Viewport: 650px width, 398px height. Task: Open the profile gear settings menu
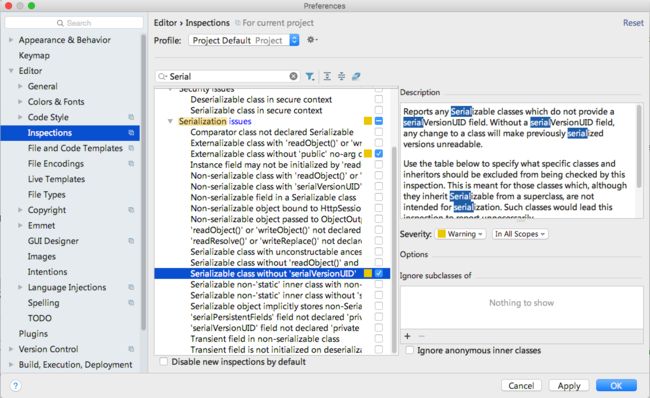[312, 40]
